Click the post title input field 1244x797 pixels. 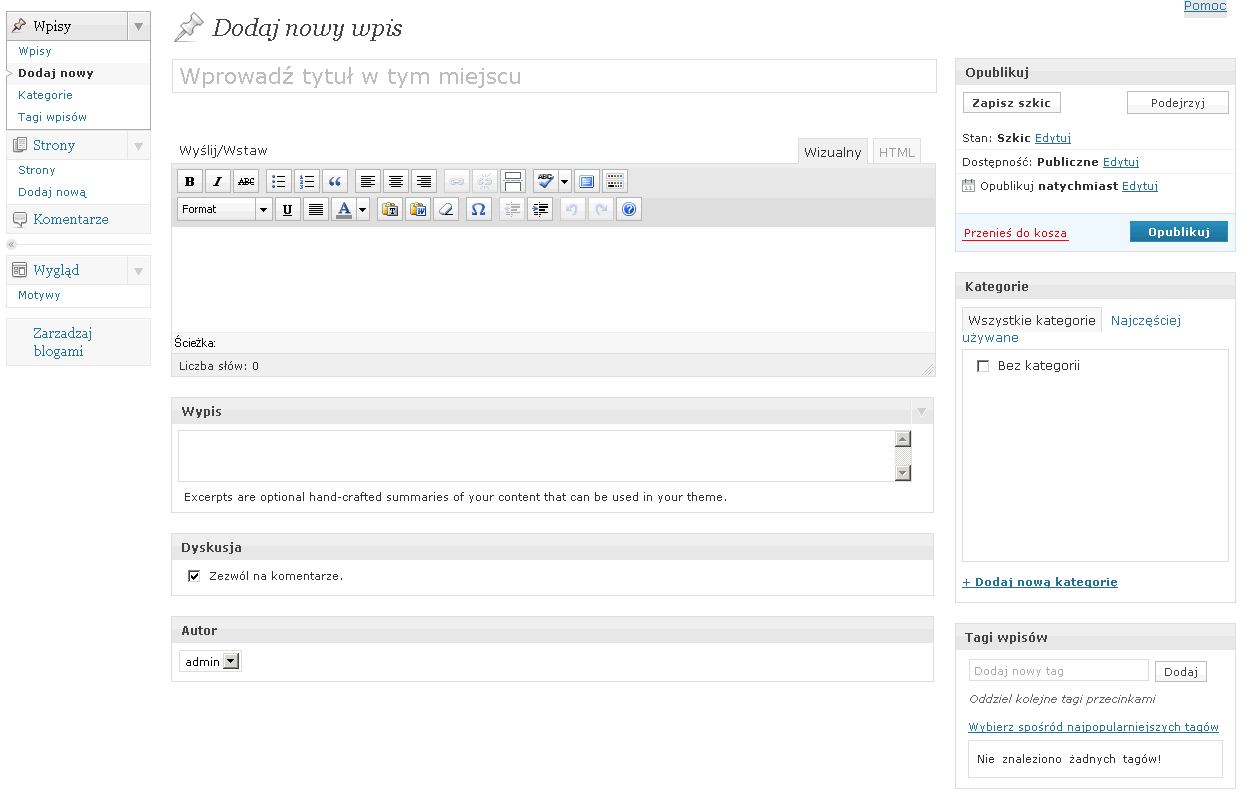pyautogui.click(x=554, y=77)
